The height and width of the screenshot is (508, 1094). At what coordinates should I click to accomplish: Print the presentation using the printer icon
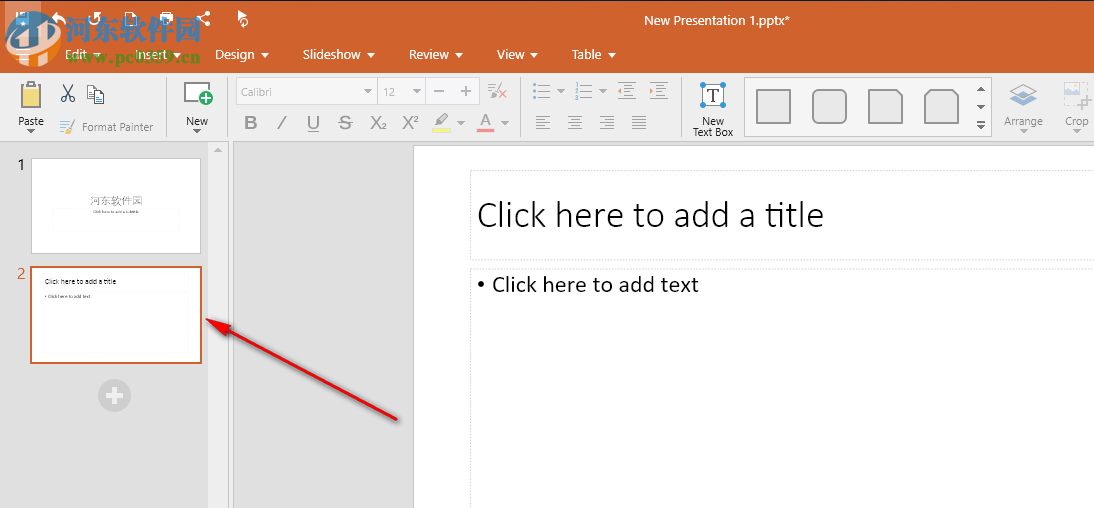tap(166, 19)
